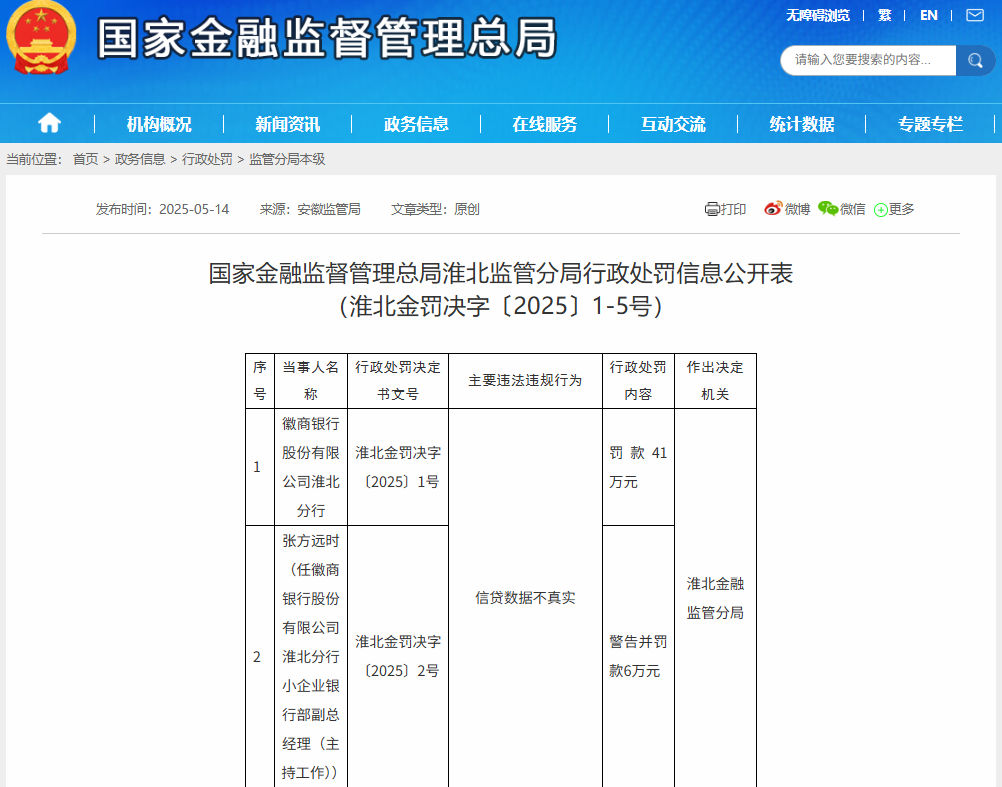The height and width of the screenshot is (787, 1002).
Task: Share to Weibo (微博)
Action: pyautogui.click(x=787, y=209)
